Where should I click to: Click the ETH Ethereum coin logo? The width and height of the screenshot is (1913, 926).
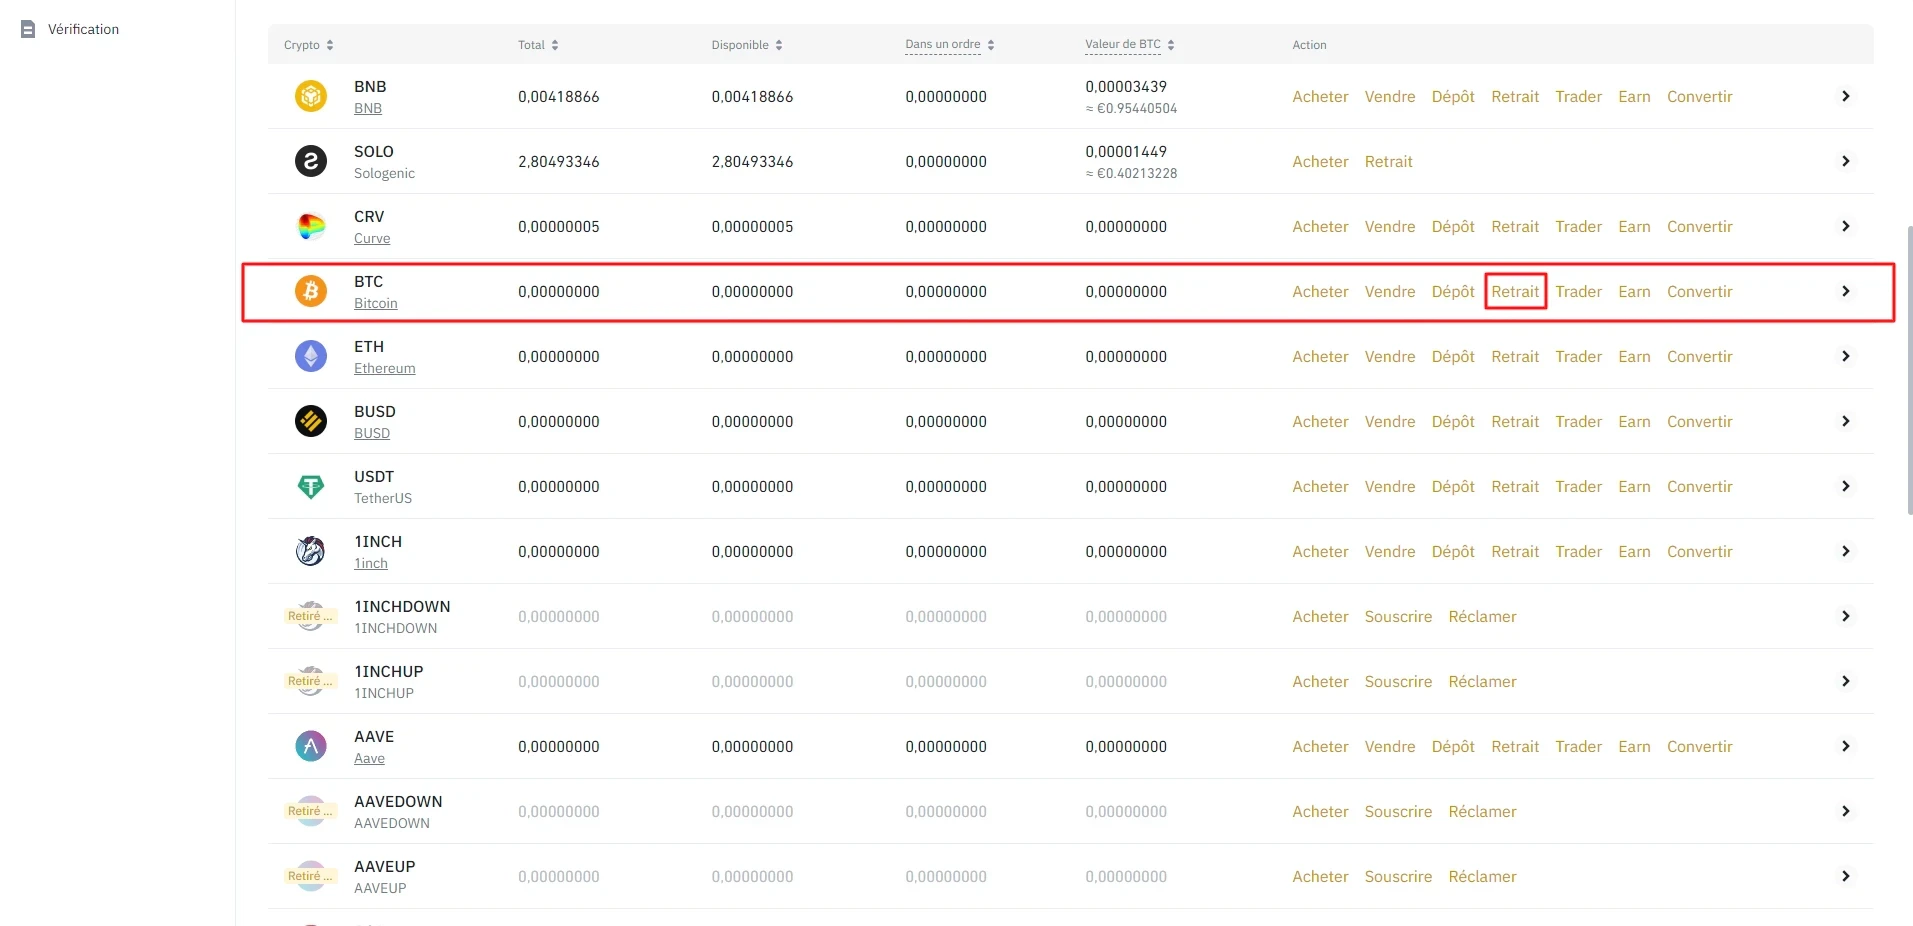311,356
